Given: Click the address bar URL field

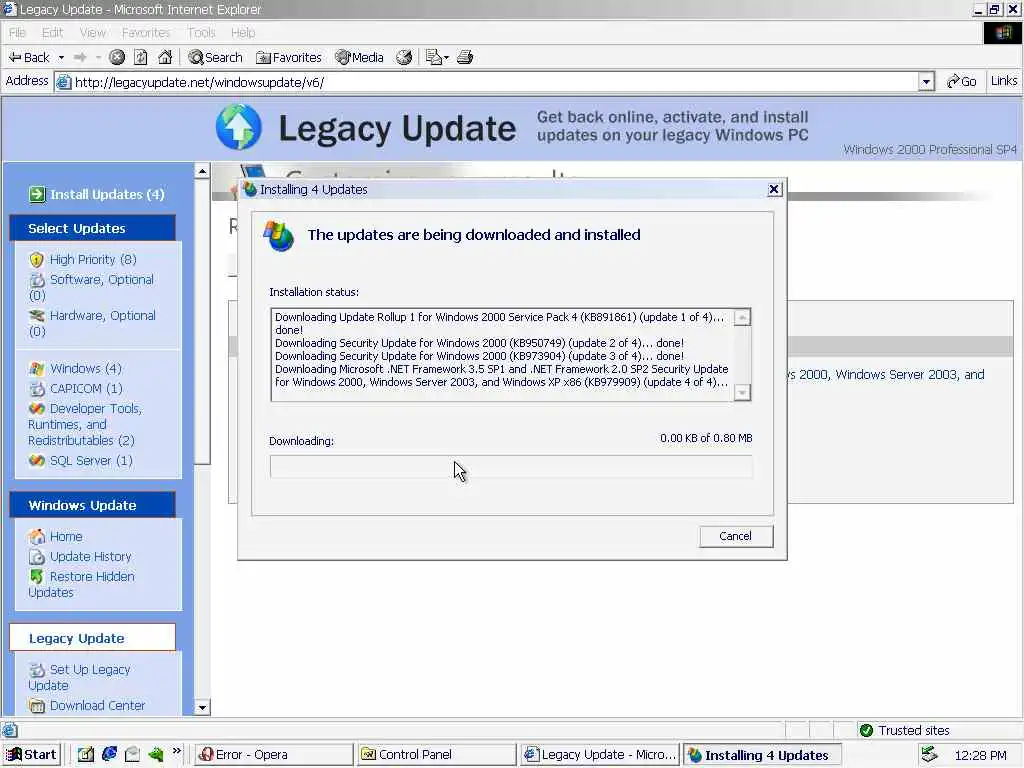Looking at the screenshot, I should (487, 82).
